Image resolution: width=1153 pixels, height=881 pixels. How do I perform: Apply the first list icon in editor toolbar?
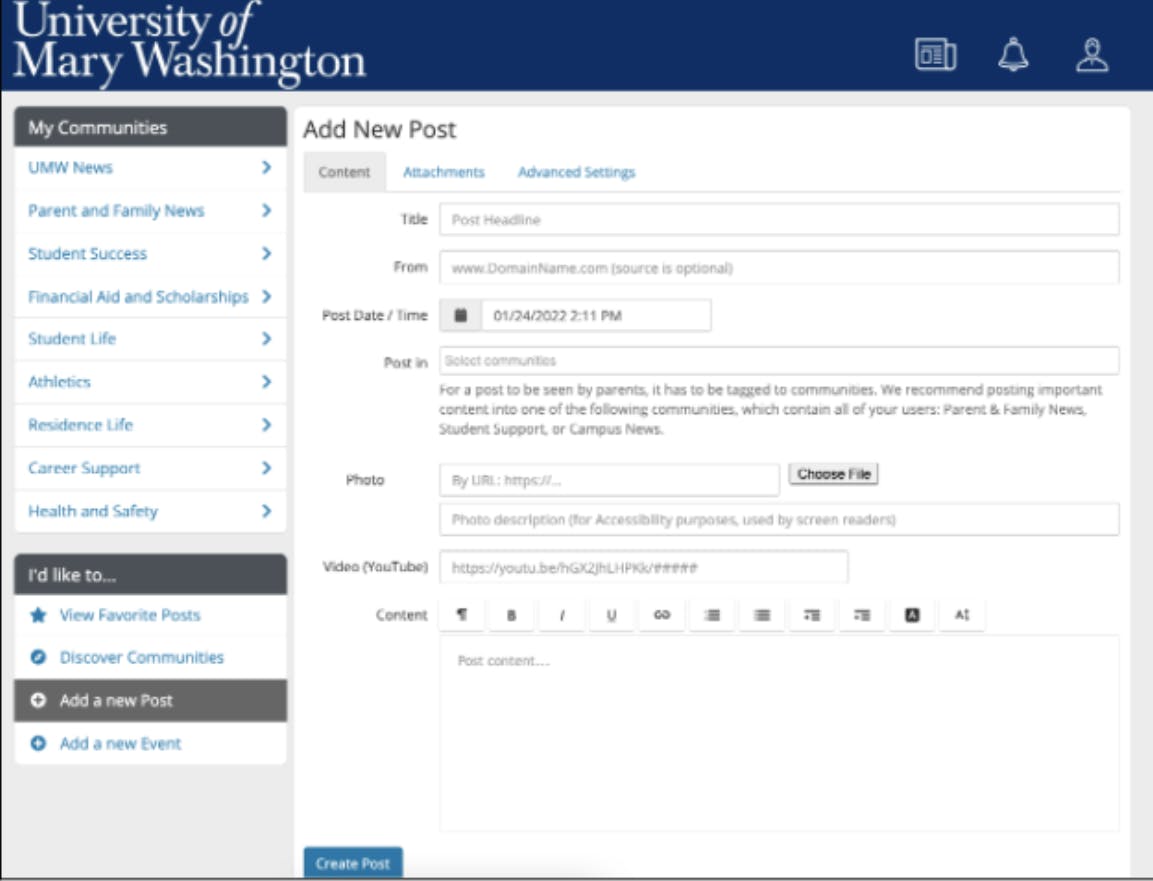tap(712, 615)
